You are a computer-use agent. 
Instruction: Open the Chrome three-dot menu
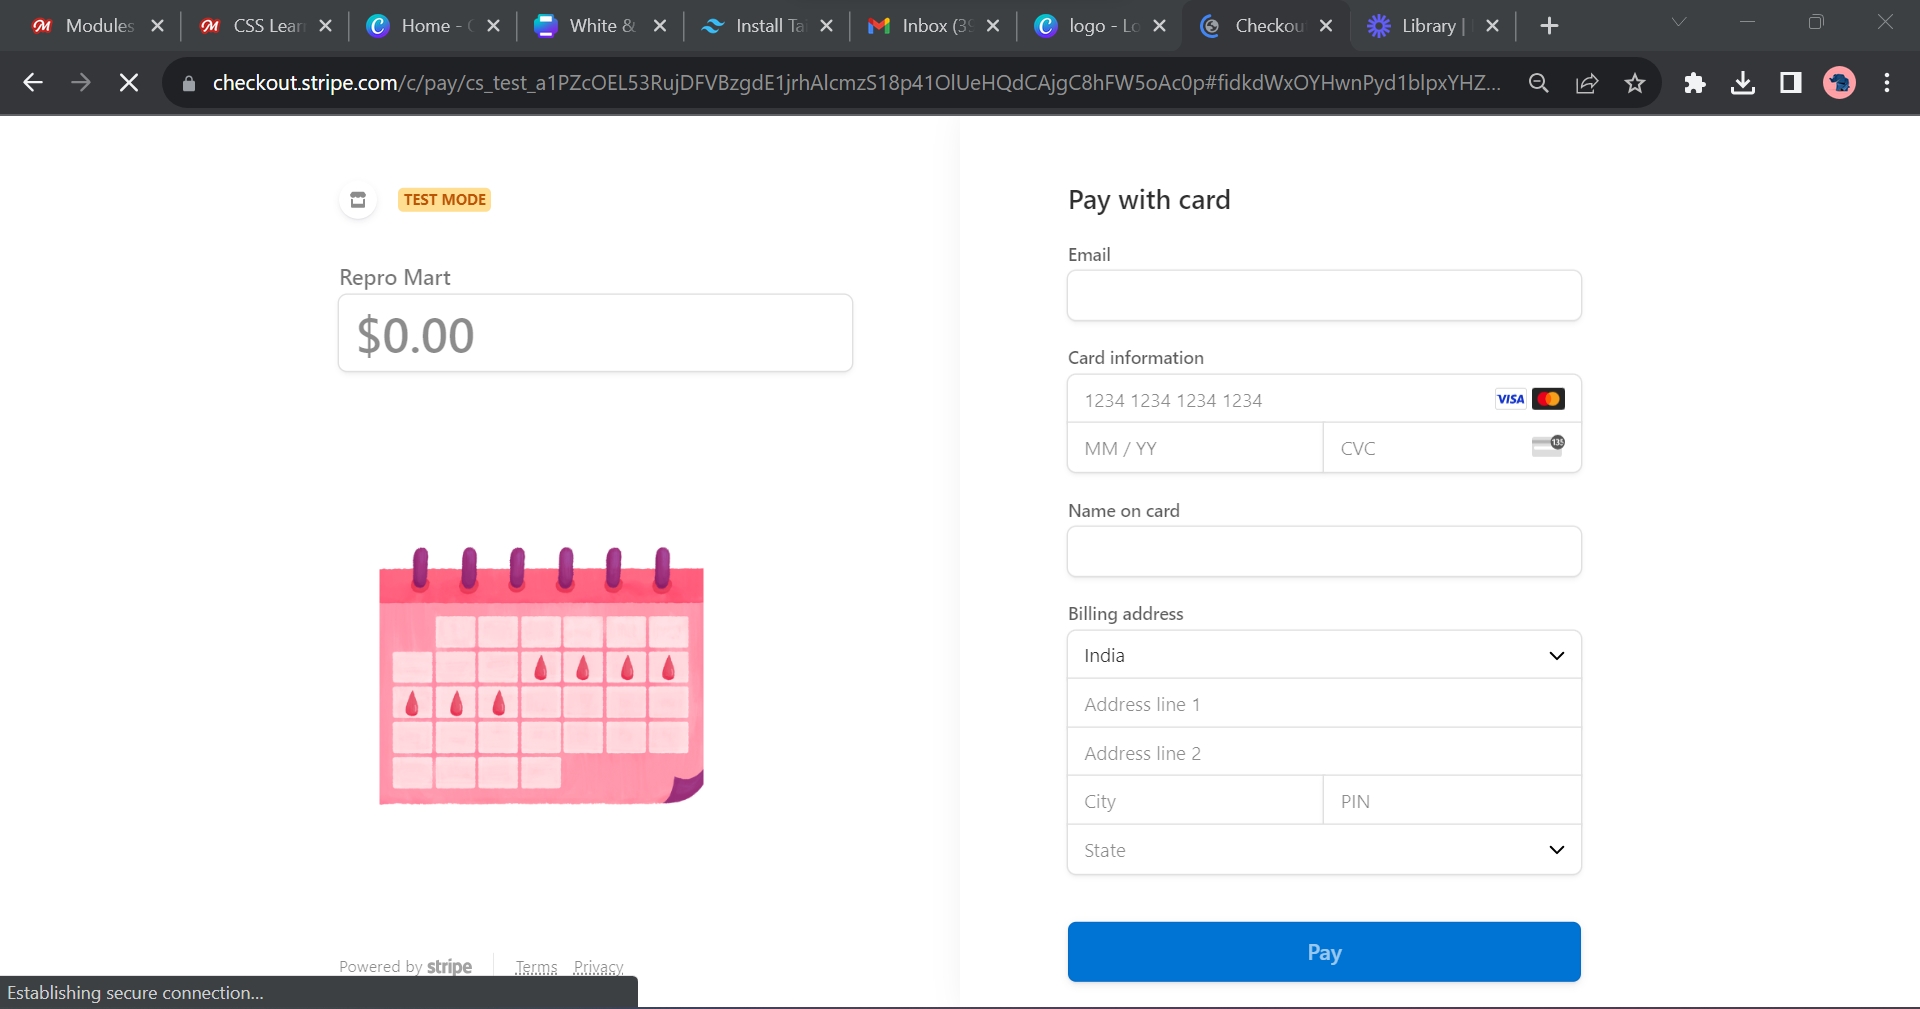tap(1887, 83)
